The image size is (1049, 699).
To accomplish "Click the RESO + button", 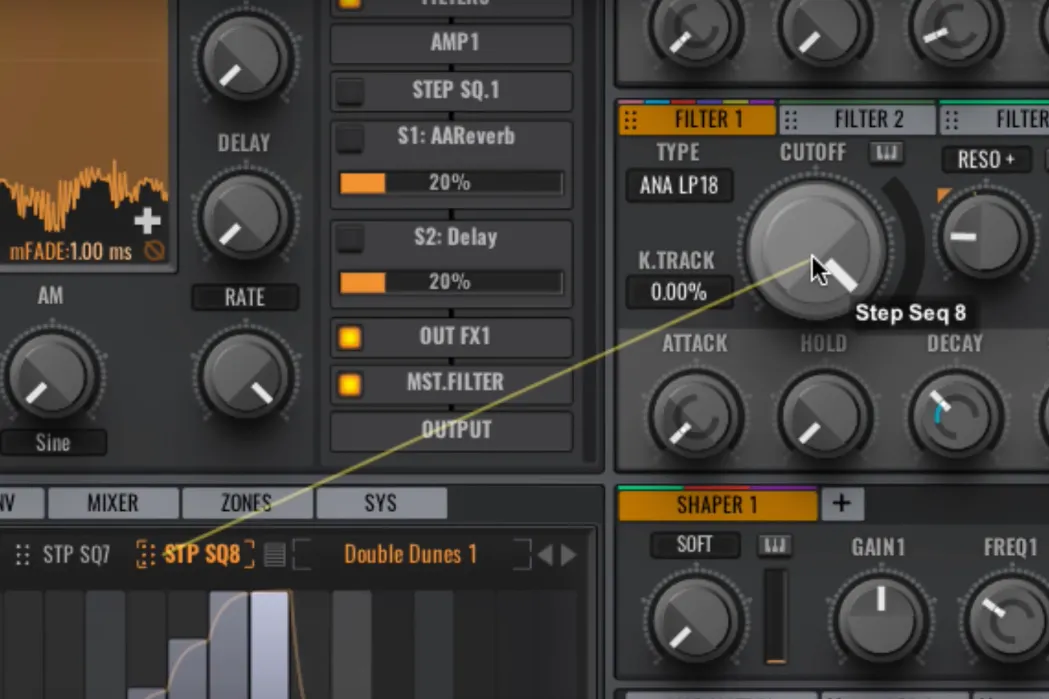I will (x=985, y=160).
